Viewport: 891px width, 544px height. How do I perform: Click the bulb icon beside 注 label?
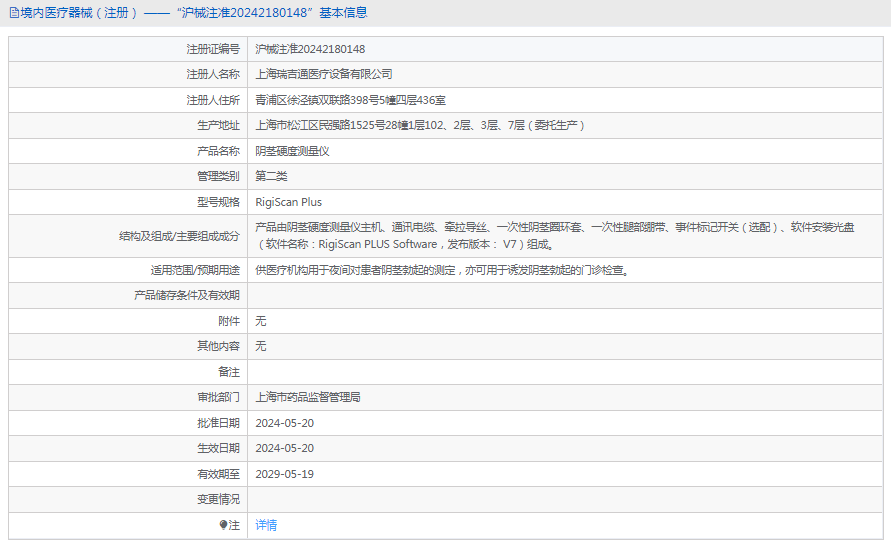(x=223, y=525)
